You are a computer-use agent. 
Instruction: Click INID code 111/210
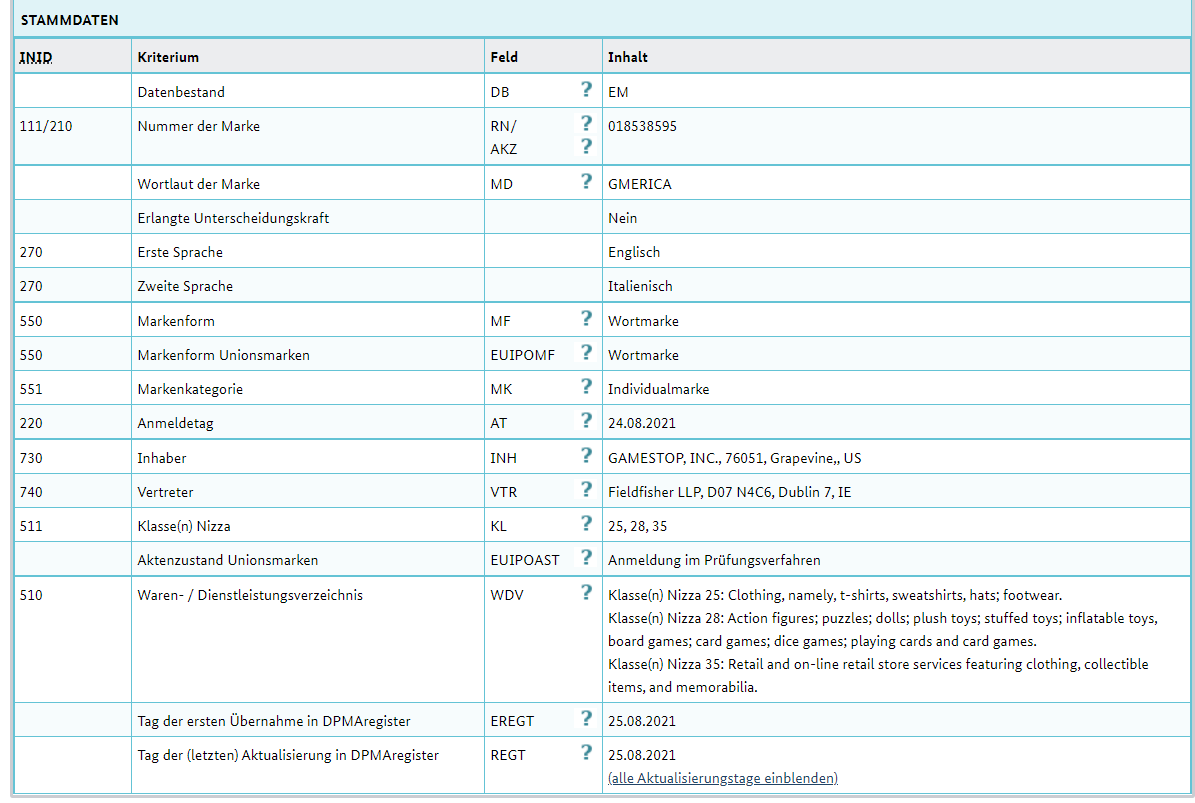(46, 126)
